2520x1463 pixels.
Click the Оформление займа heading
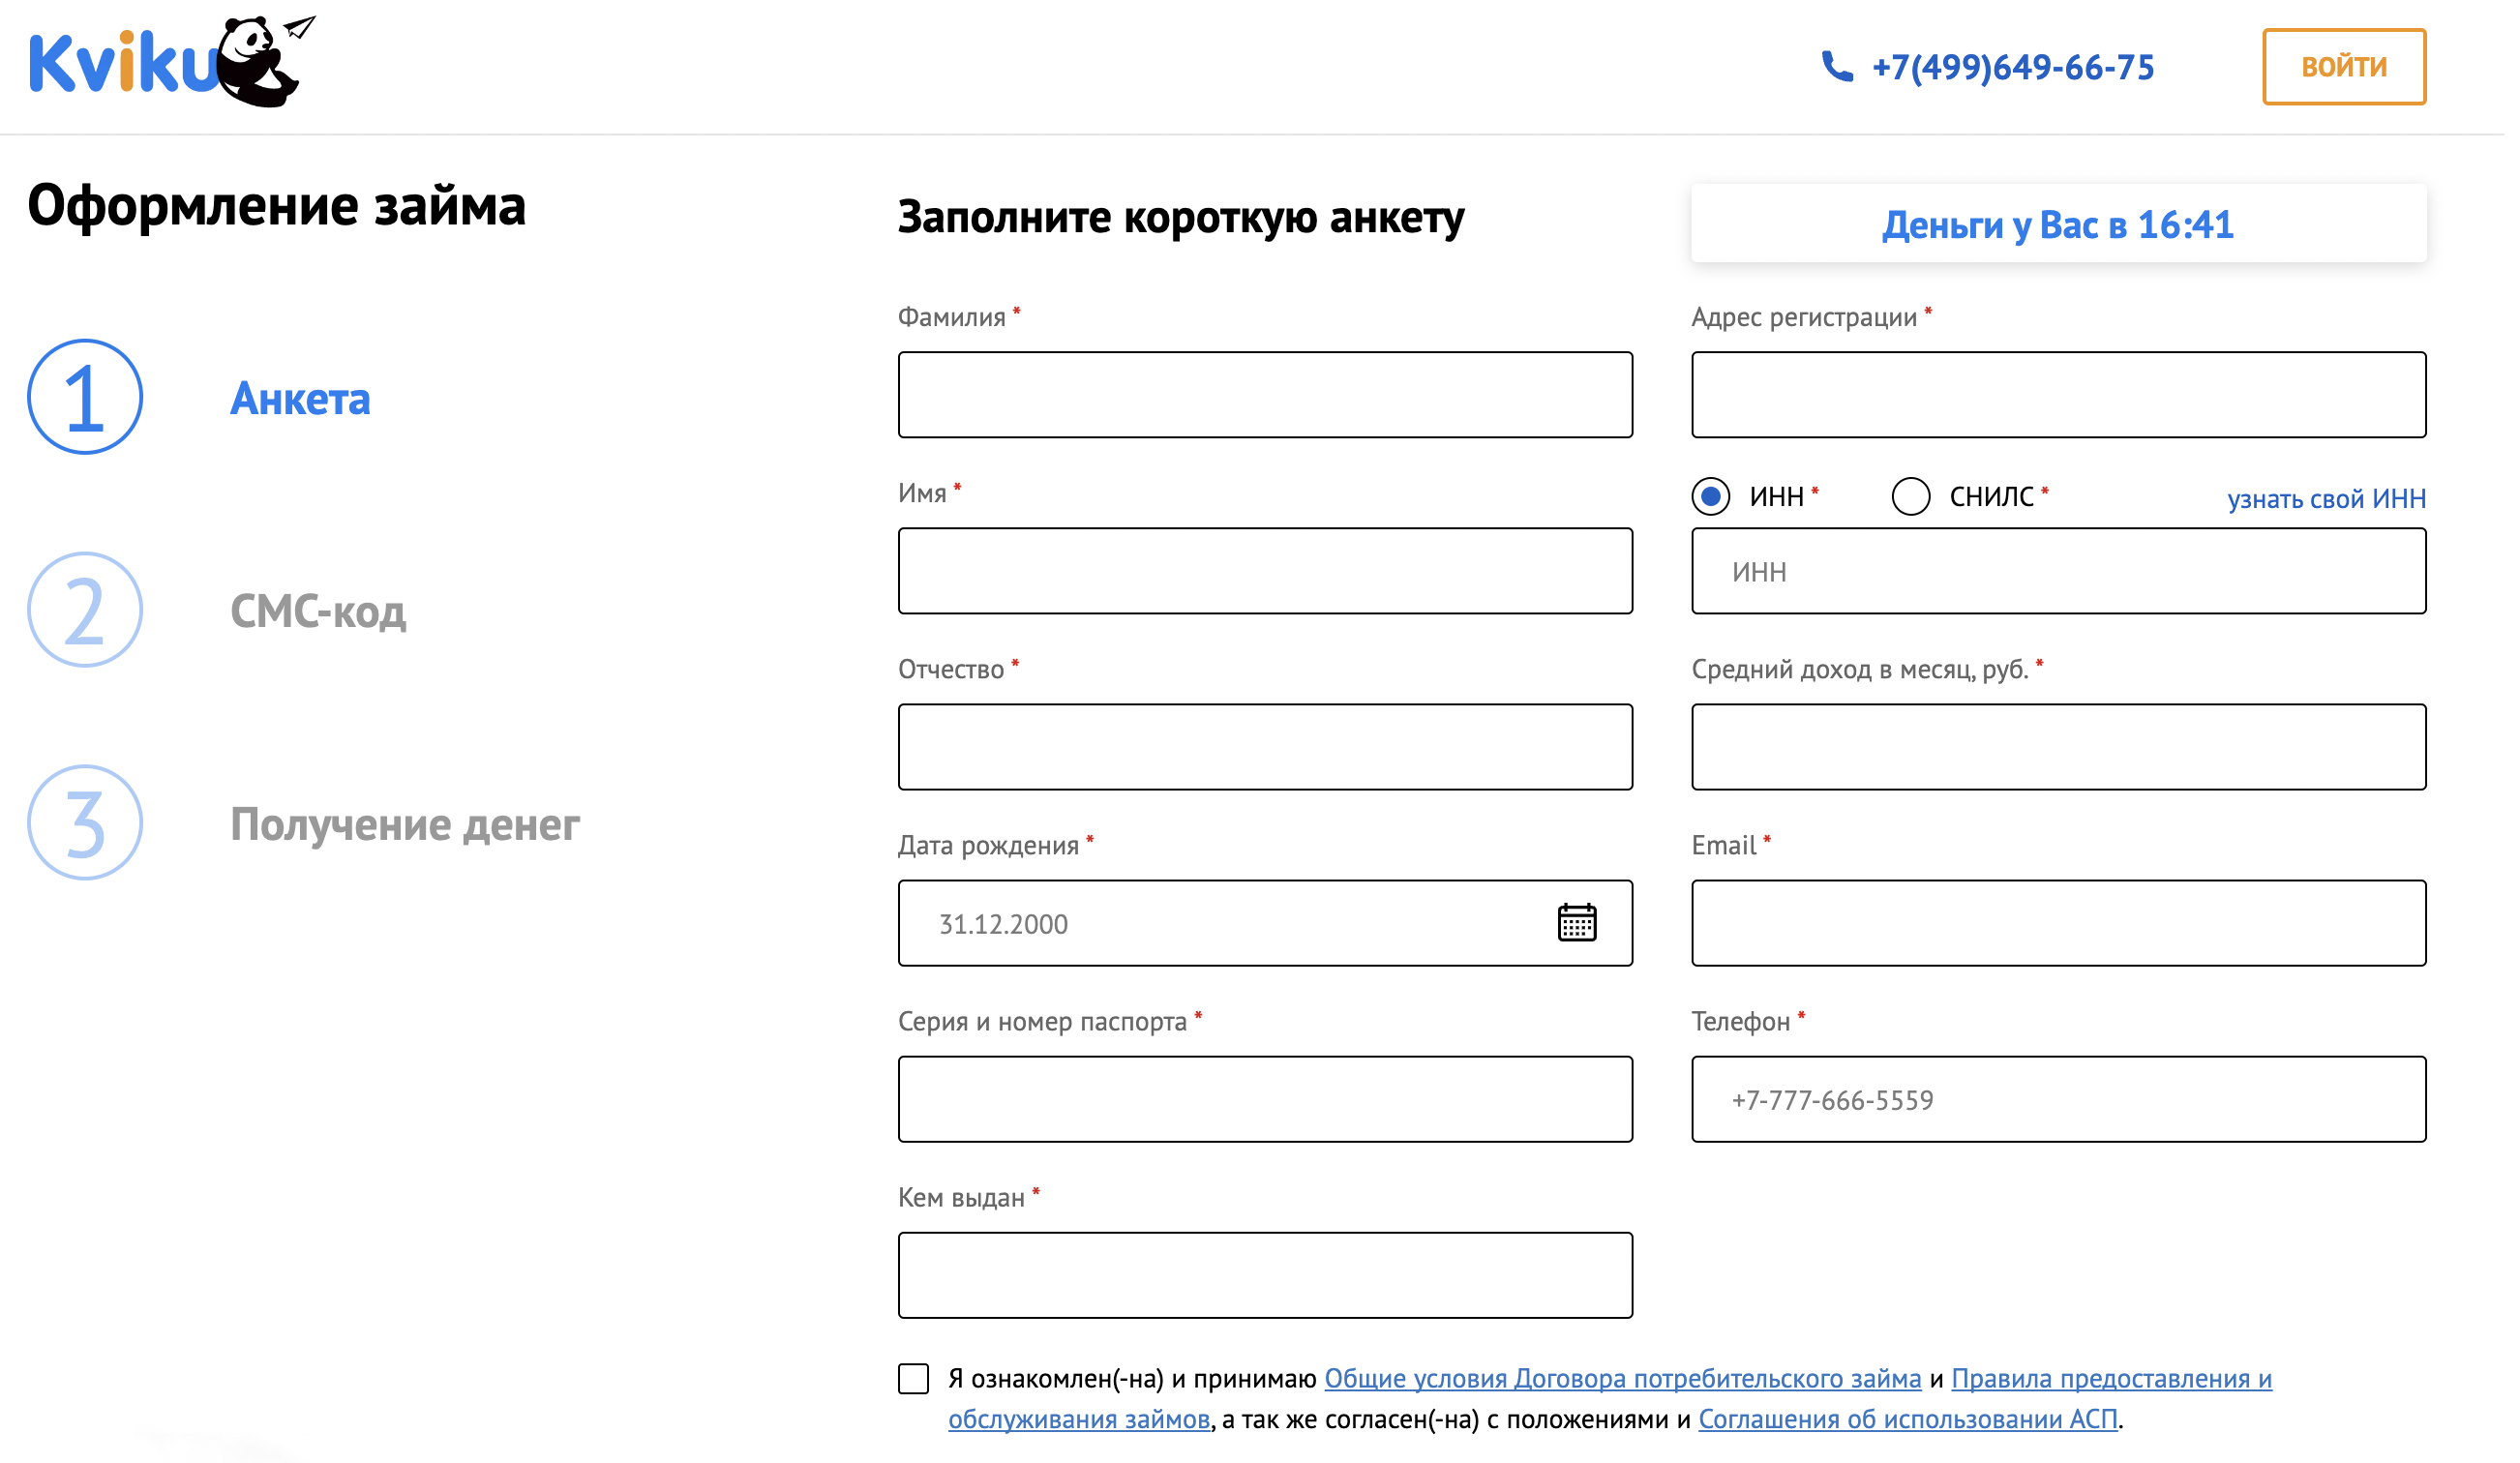point(277,206)
